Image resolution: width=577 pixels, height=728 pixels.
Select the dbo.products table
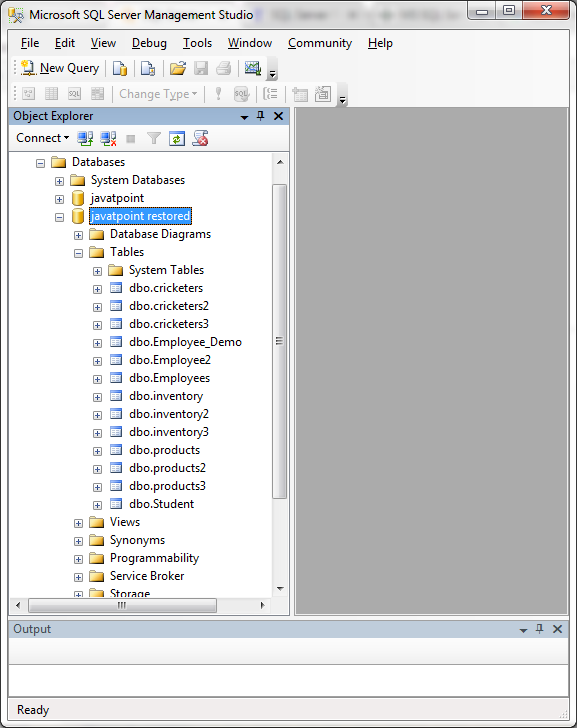(164, 450)
